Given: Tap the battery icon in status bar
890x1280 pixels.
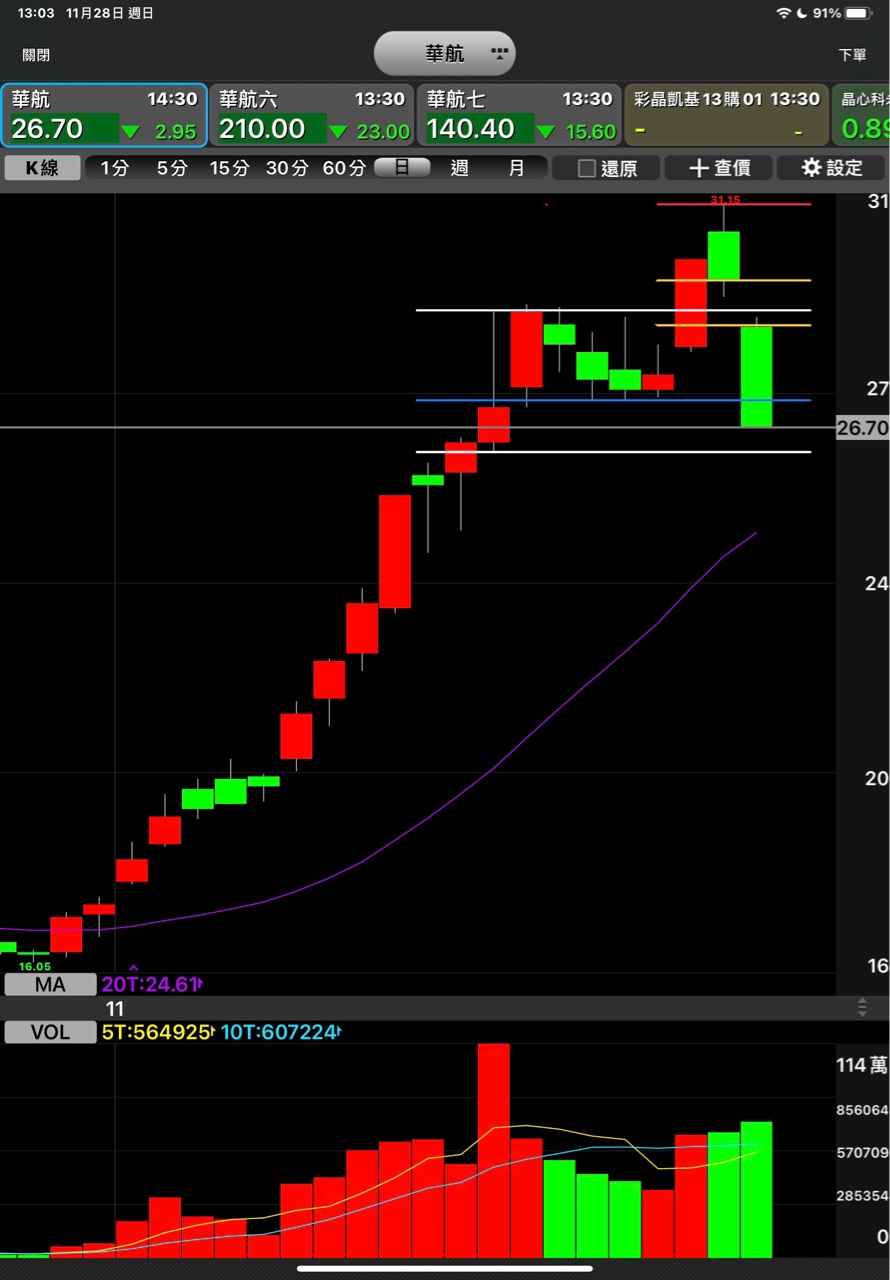Looking at the screenshot, I should [858, 13].
